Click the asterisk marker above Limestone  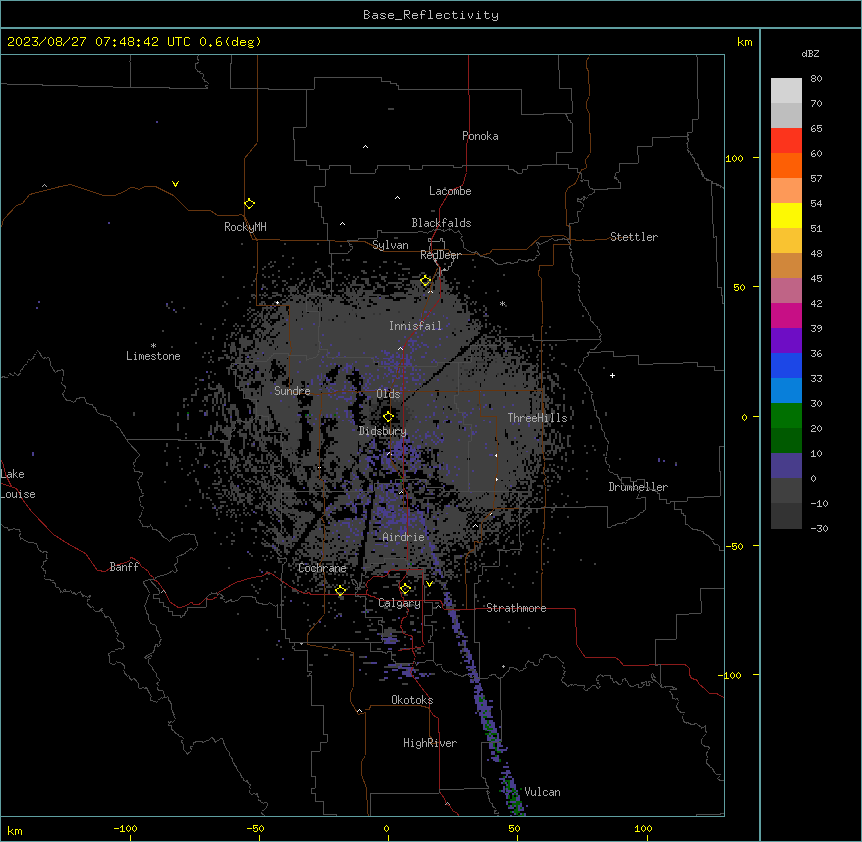point(153,346)
